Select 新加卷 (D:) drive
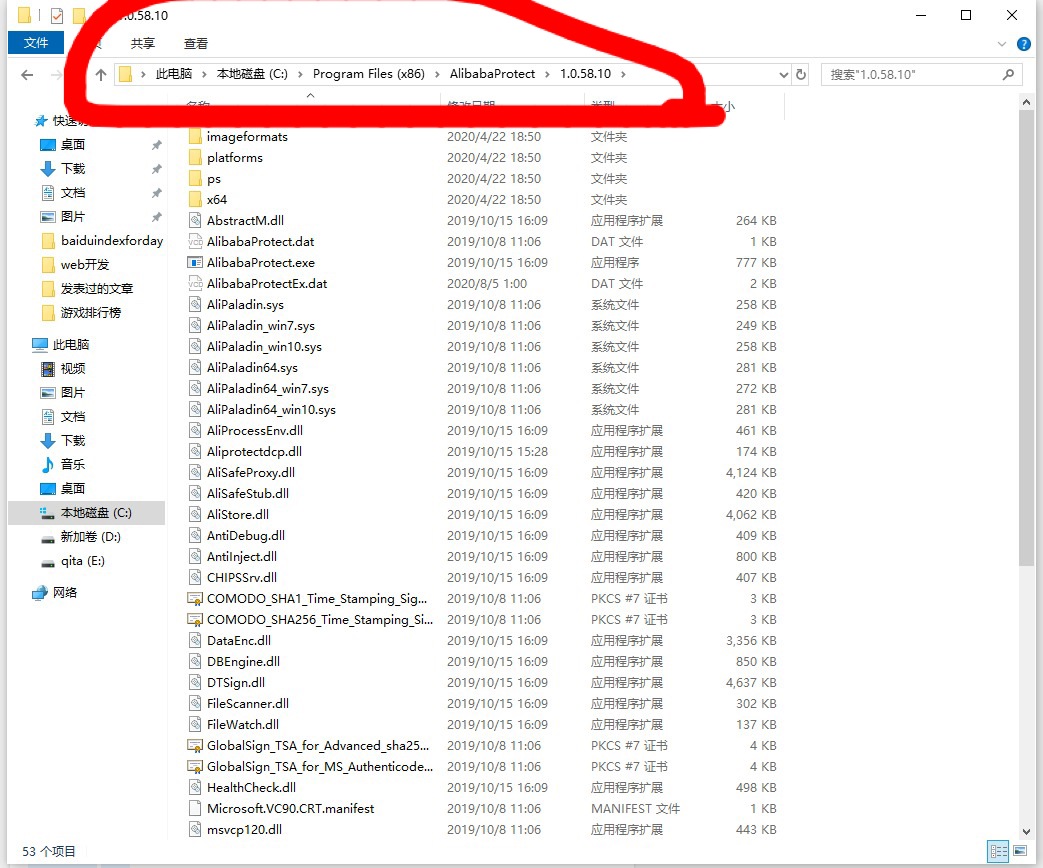This screenshot has width=1043, height=868. [90, 536]
